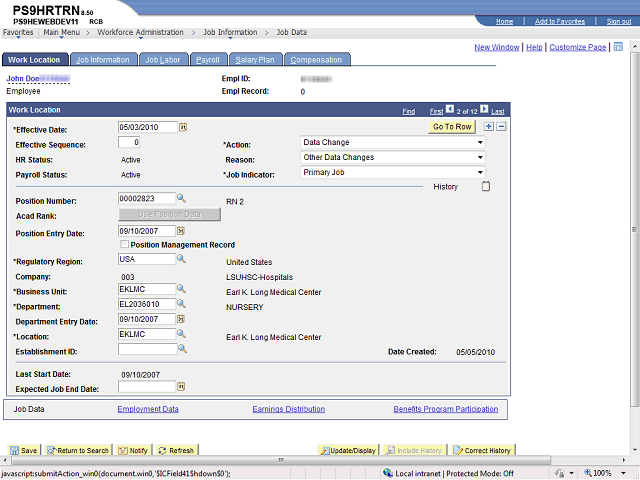Screen dimensions: 640x480
Task: Click the Update/Display button
Action: 348,450
